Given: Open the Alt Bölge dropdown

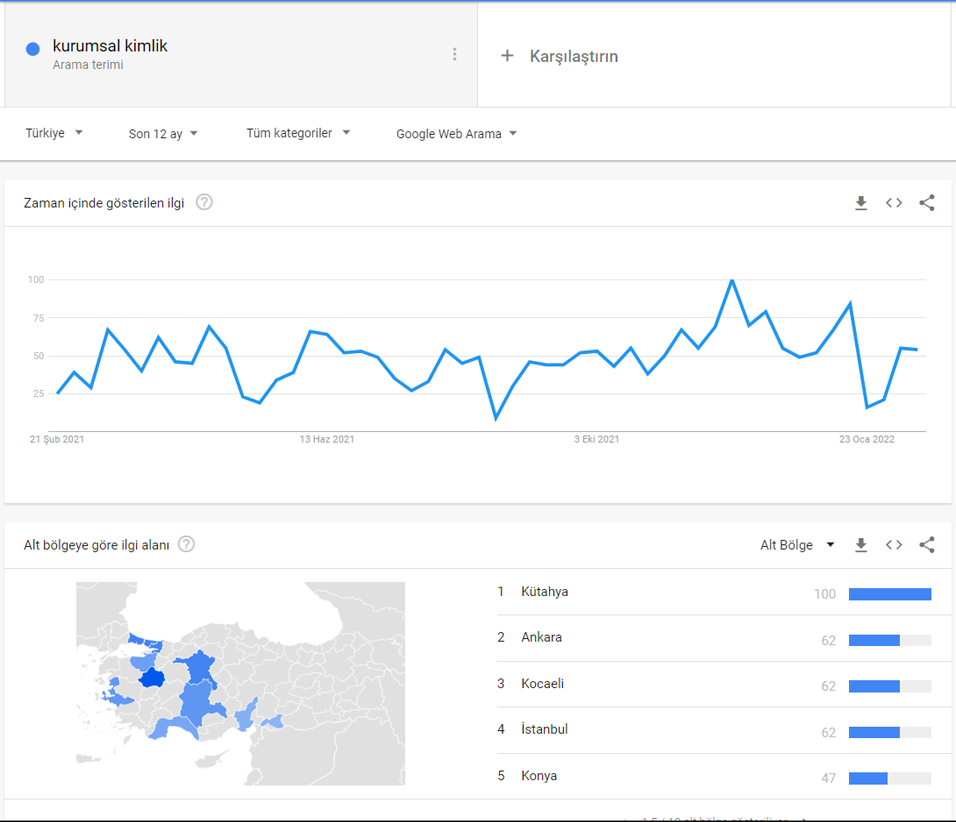Looking at the screenshot, I should pyautogui.click(x=797, y=545).
